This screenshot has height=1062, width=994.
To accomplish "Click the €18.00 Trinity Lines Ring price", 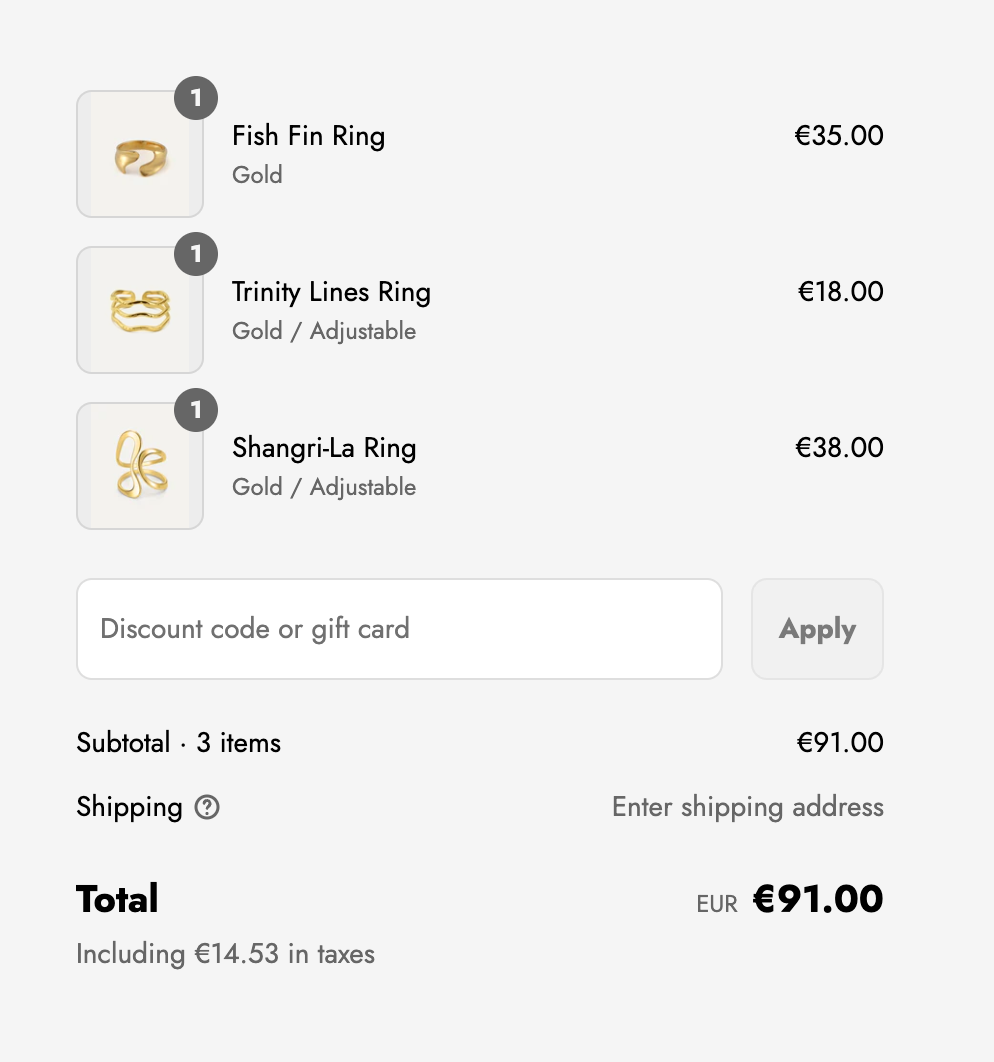I will click(840, 292).
